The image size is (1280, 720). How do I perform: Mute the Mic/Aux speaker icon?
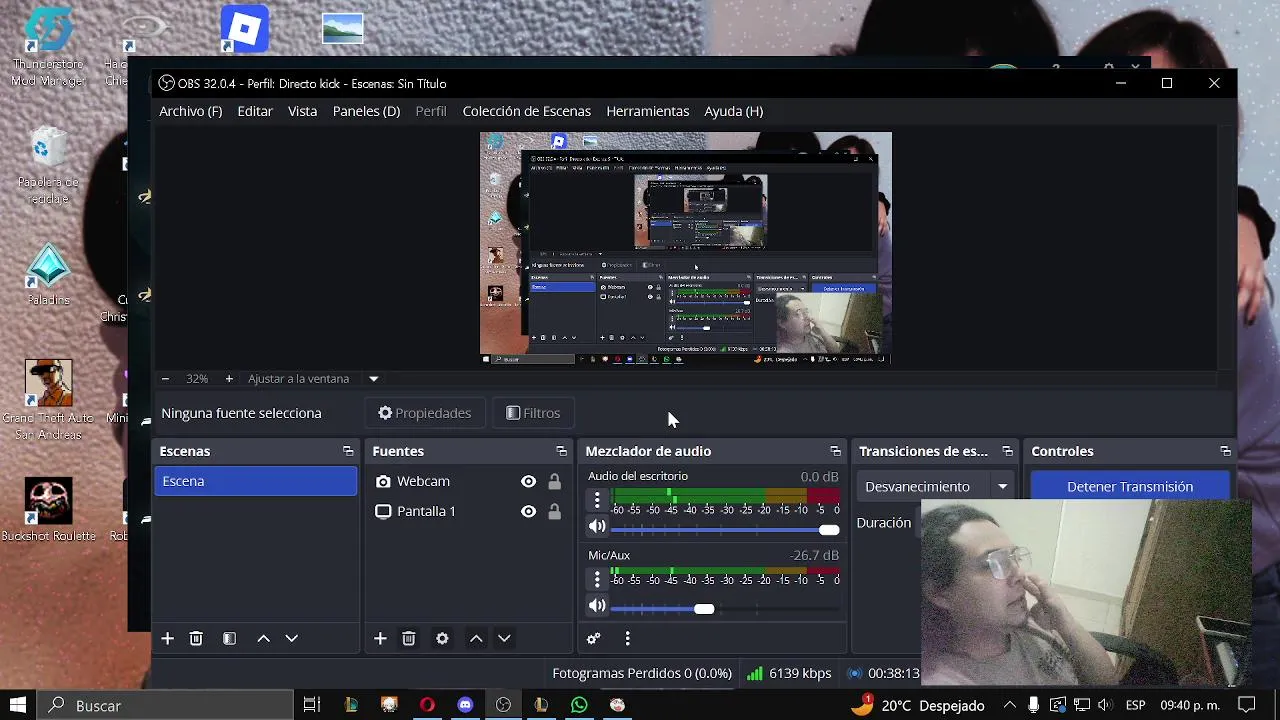coord(597,605)
